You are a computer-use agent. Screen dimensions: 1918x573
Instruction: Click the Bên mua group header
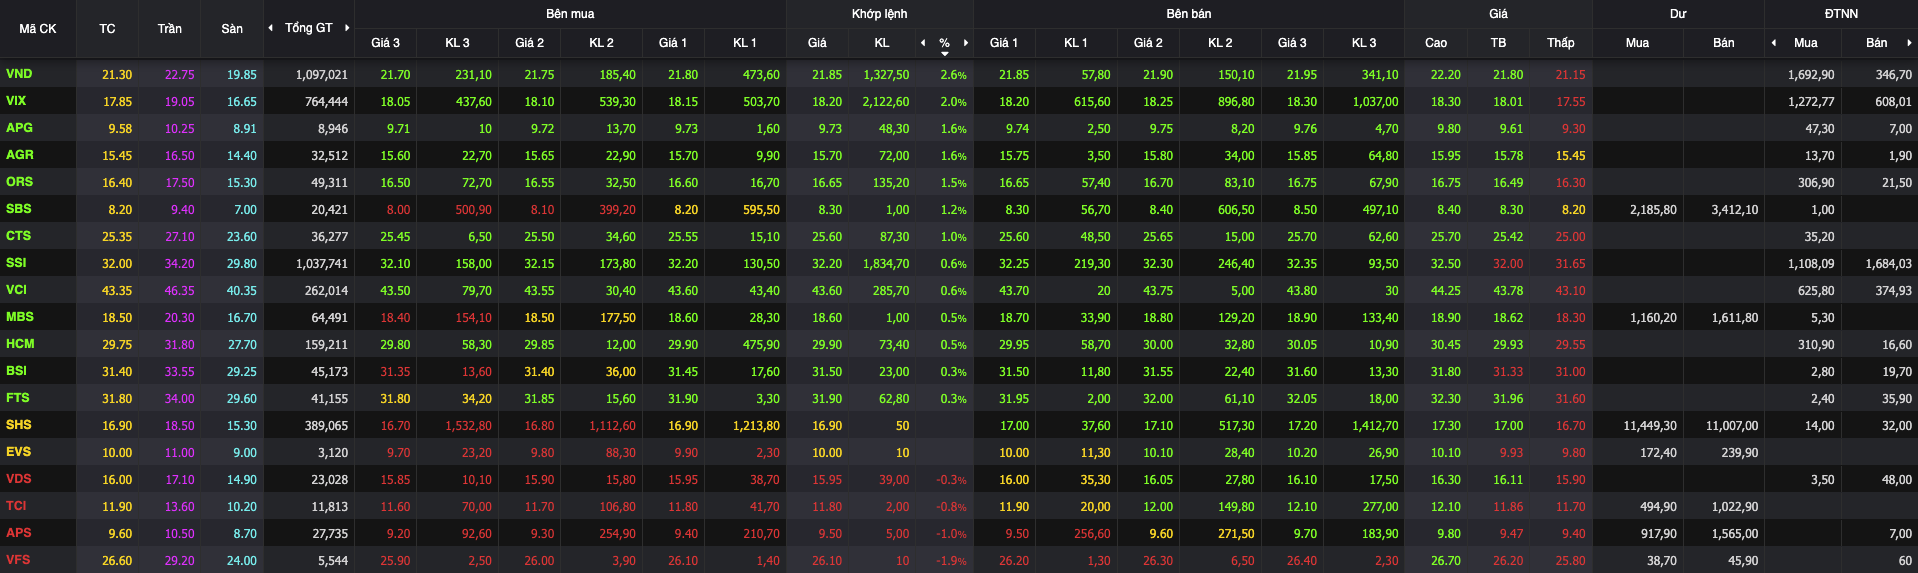pos(570,14)
